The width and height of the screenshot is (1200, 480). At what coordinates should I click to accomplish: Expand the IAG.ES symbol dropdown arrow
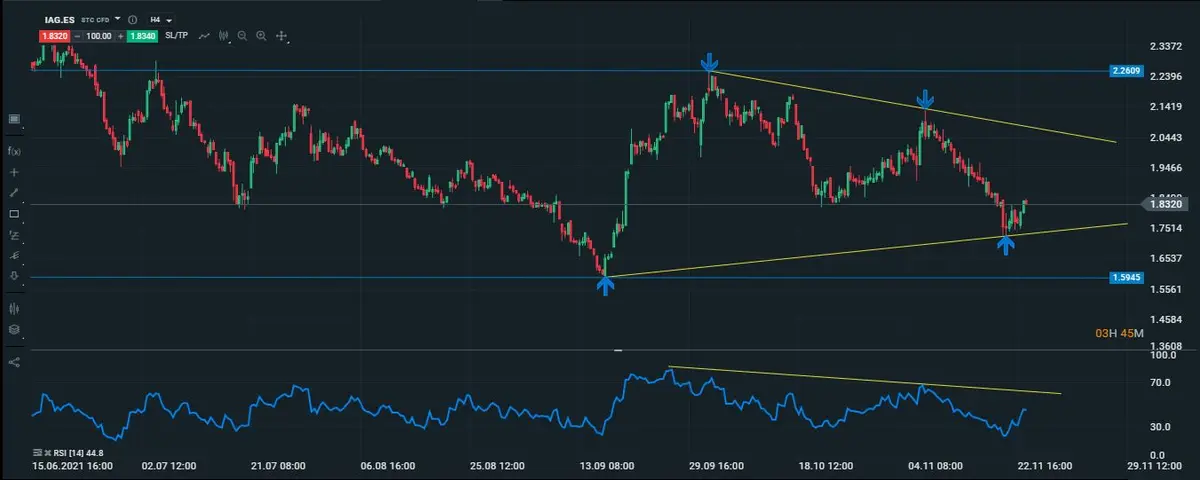tap(118, 19)
